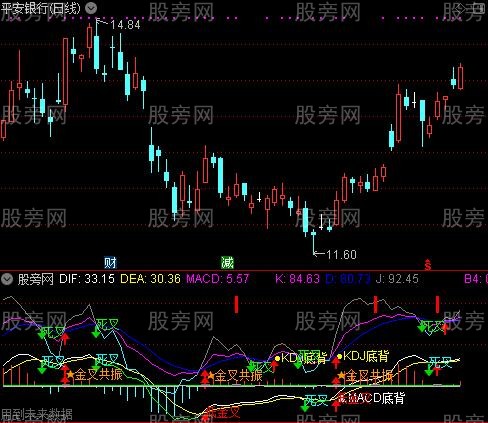
Task: Select the DIF: 33.15 readout
Action: pyautogui.click(x=87, y=279)
